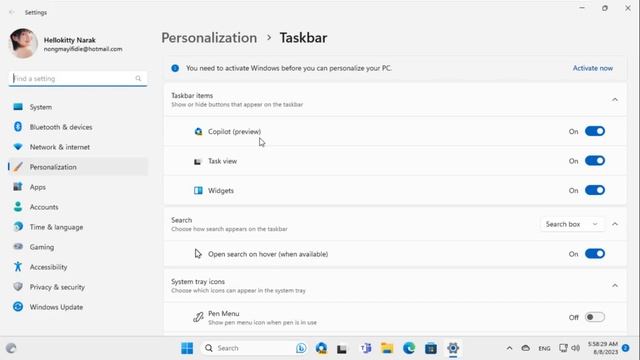Viewport: 640px width, 360px height.
Task: Click the volume speaker tray icon
Action: point(576,348)
